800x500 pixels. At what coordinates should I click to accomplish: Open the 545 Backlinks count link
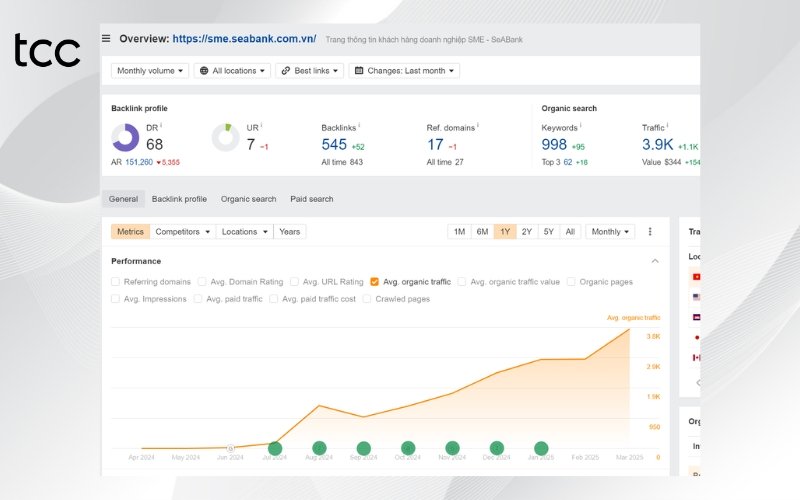tap(334, 145)
